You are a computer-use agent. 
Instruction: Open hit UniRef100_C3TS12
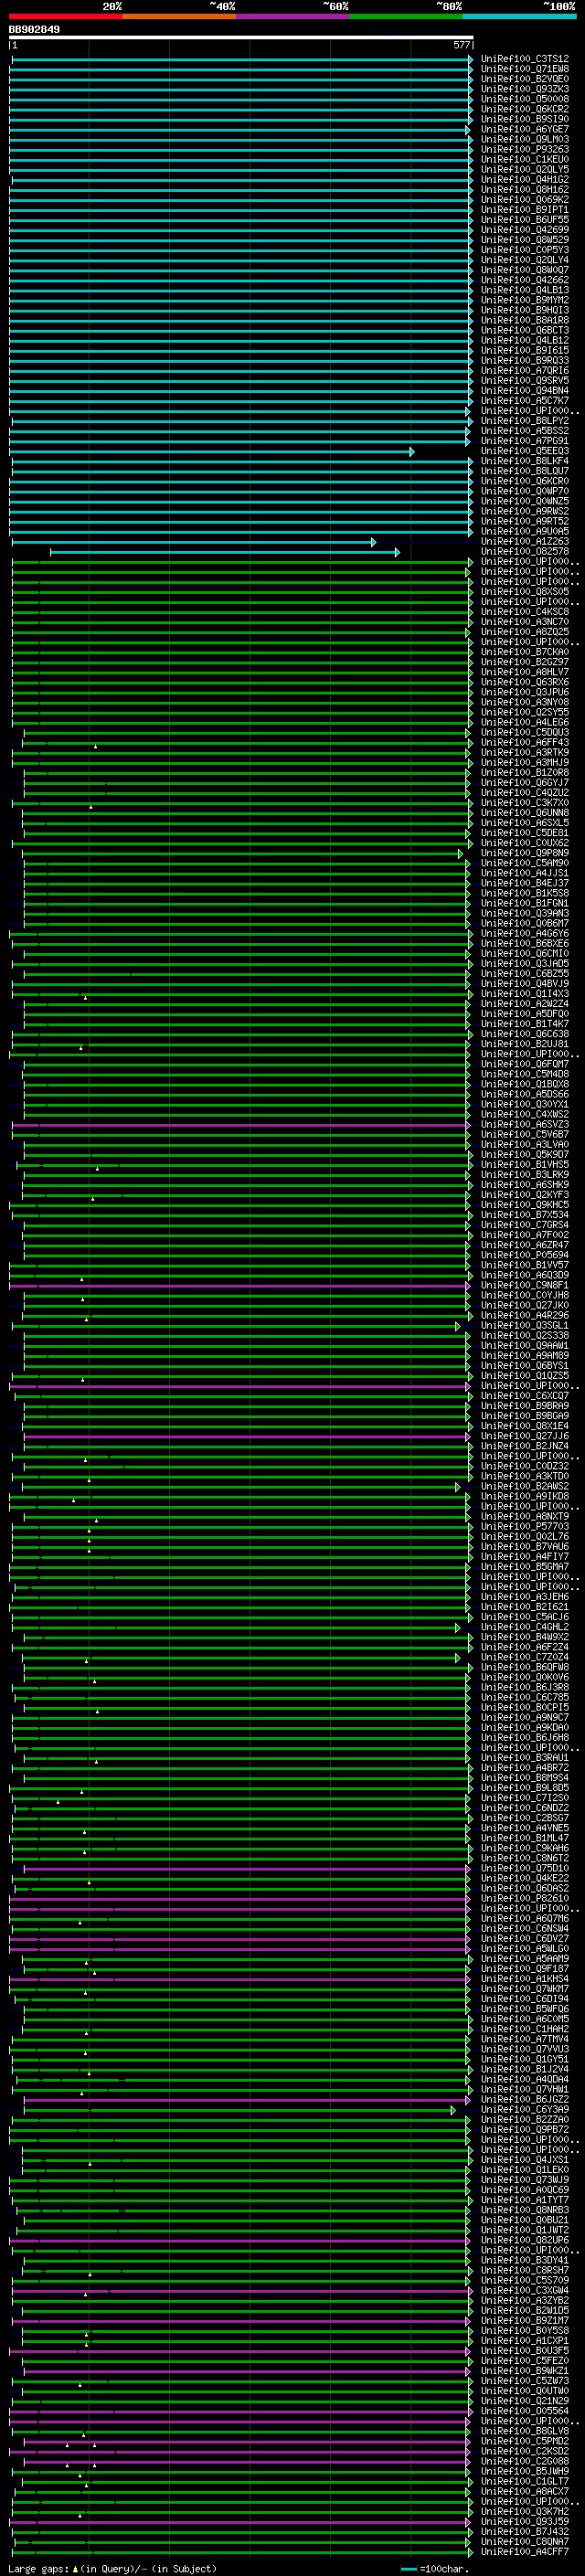click(x=525, y=59)
